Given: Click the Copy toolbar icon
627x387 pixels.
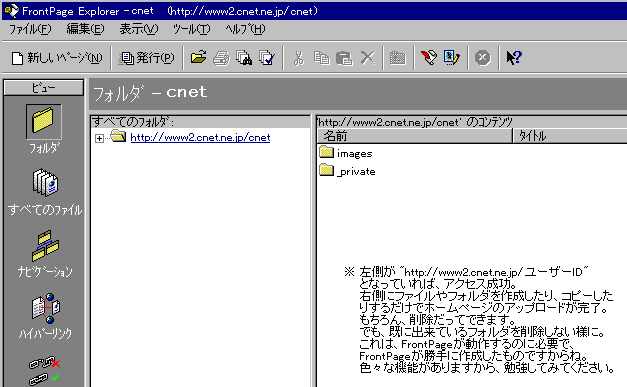Looking at the screenshot, I should (x=321, y=58).
